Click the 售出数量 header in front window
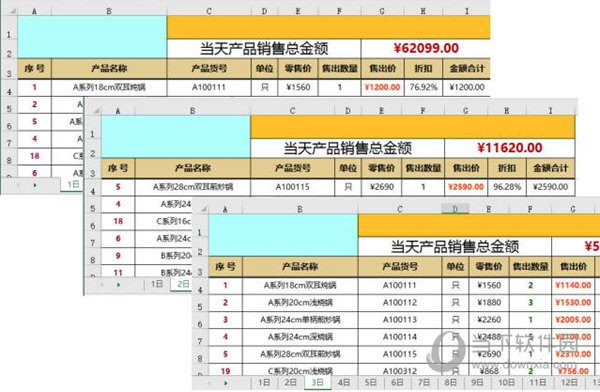Image resolution: width=600 pixels, height=392 pixels. click(x=530, y=266)
